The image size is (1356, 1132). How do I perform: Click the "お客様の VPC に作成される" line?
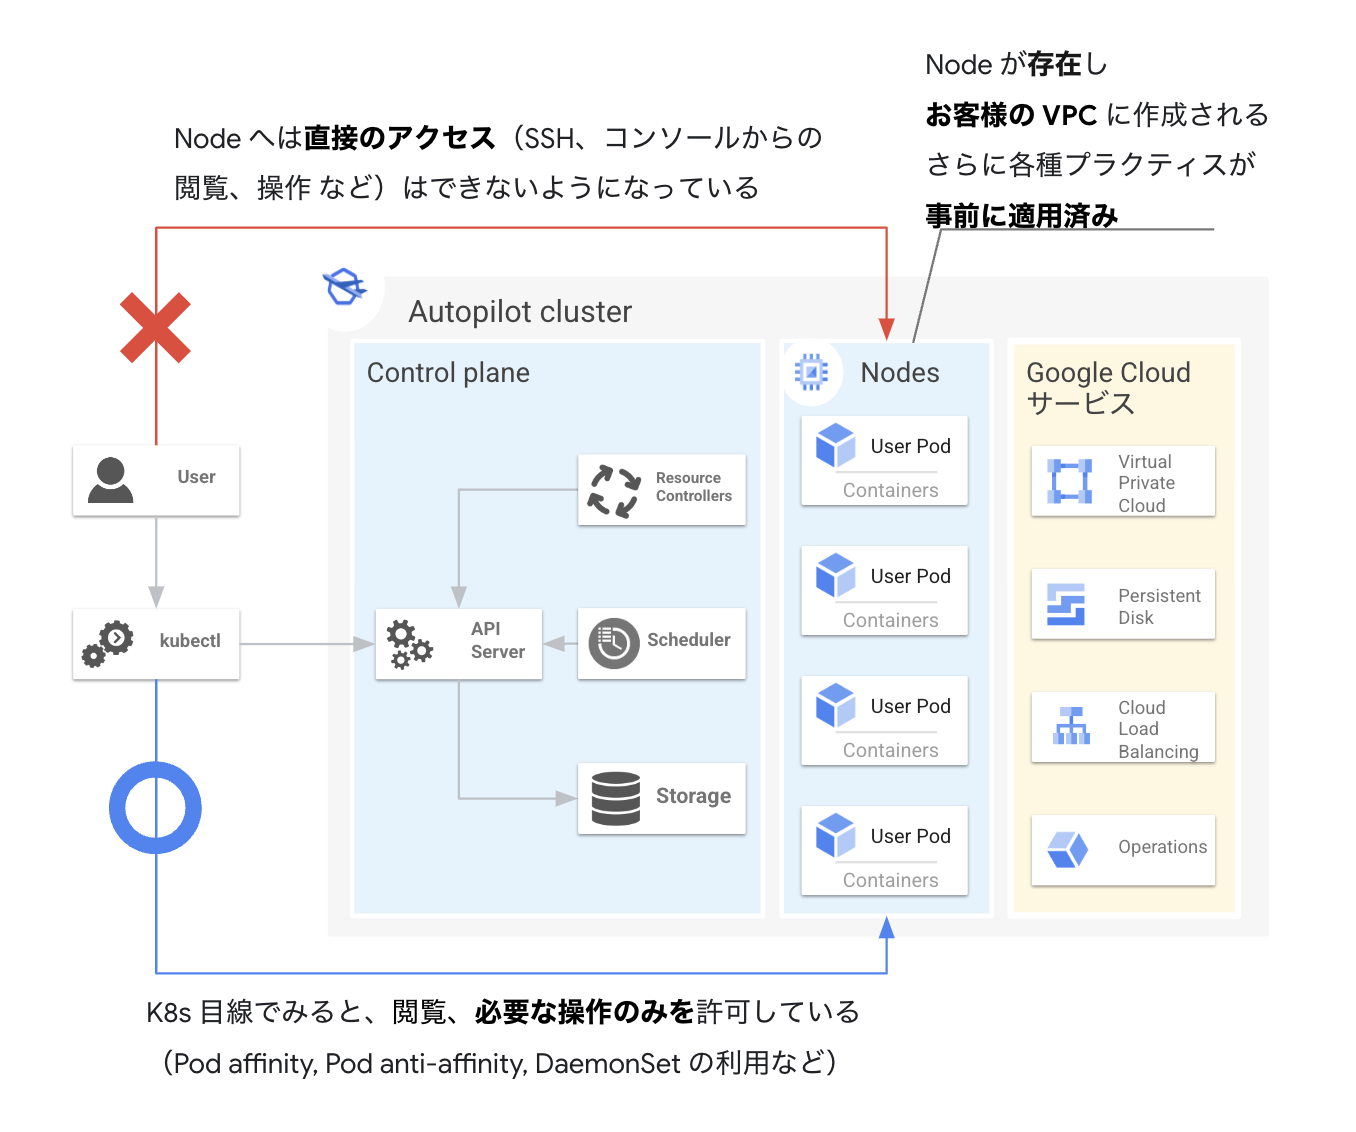tap(1097, 115)
